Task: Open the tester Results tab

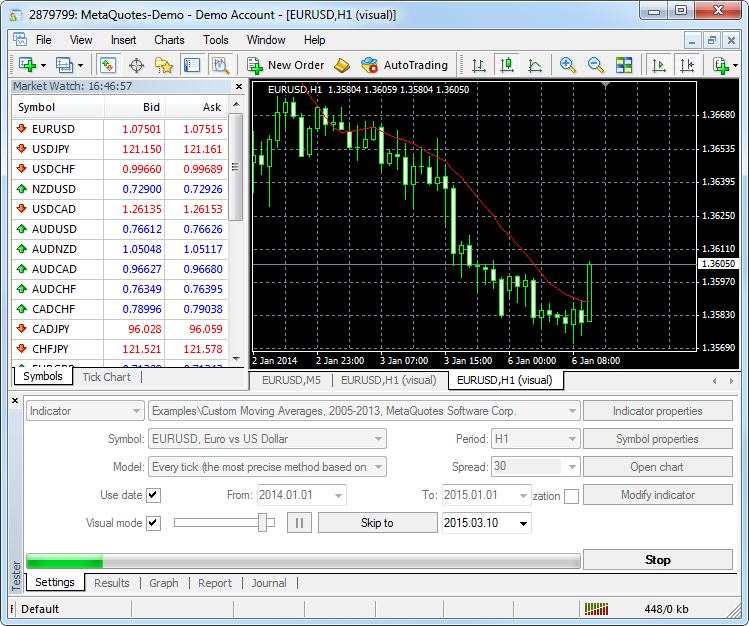Action: pyautogui.click(x=111, y=583)
